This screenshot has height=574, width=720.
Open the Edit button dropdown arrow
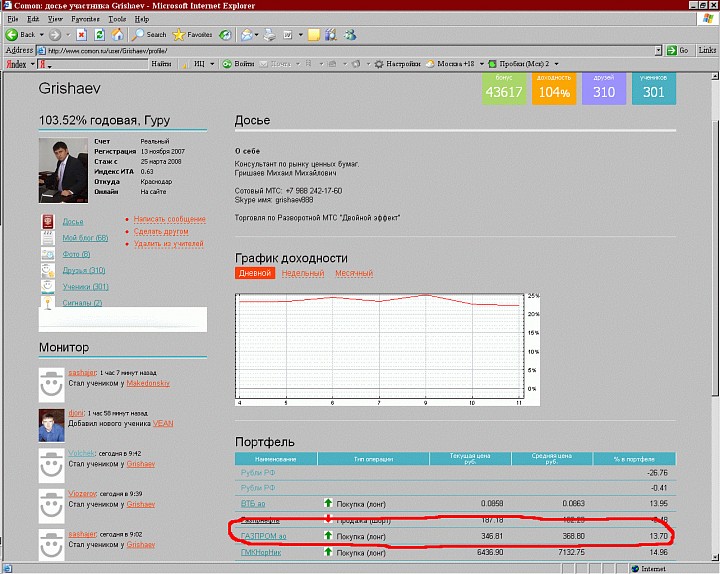301,34
